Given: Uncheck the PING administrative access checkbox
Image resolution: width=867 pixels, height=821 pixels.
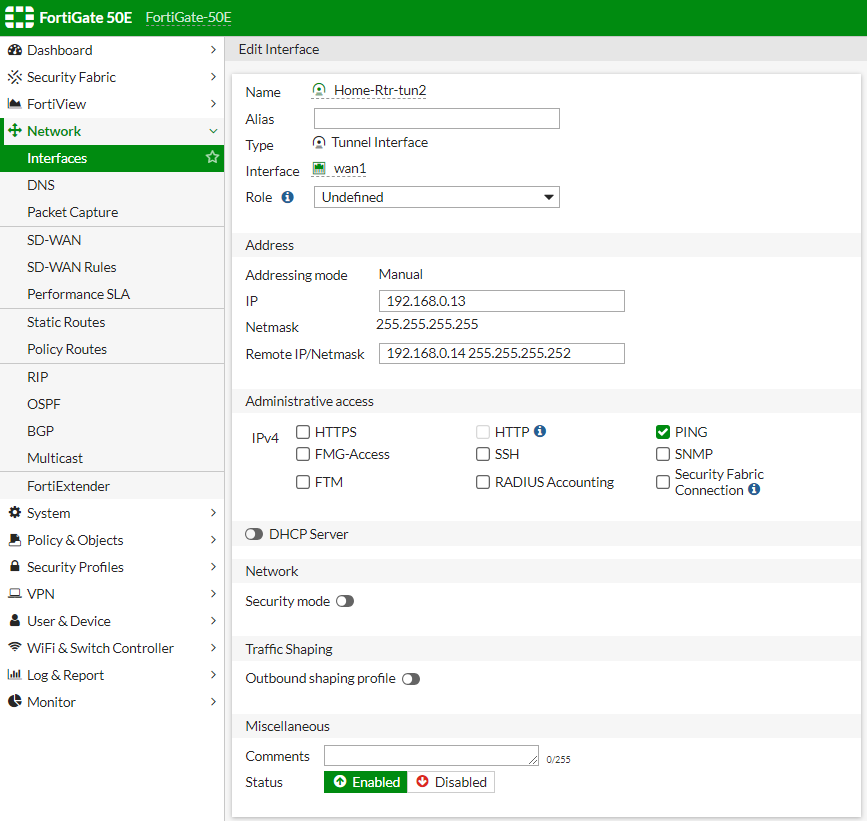Looking at the screenshot, I should click(x=662, y=432).
